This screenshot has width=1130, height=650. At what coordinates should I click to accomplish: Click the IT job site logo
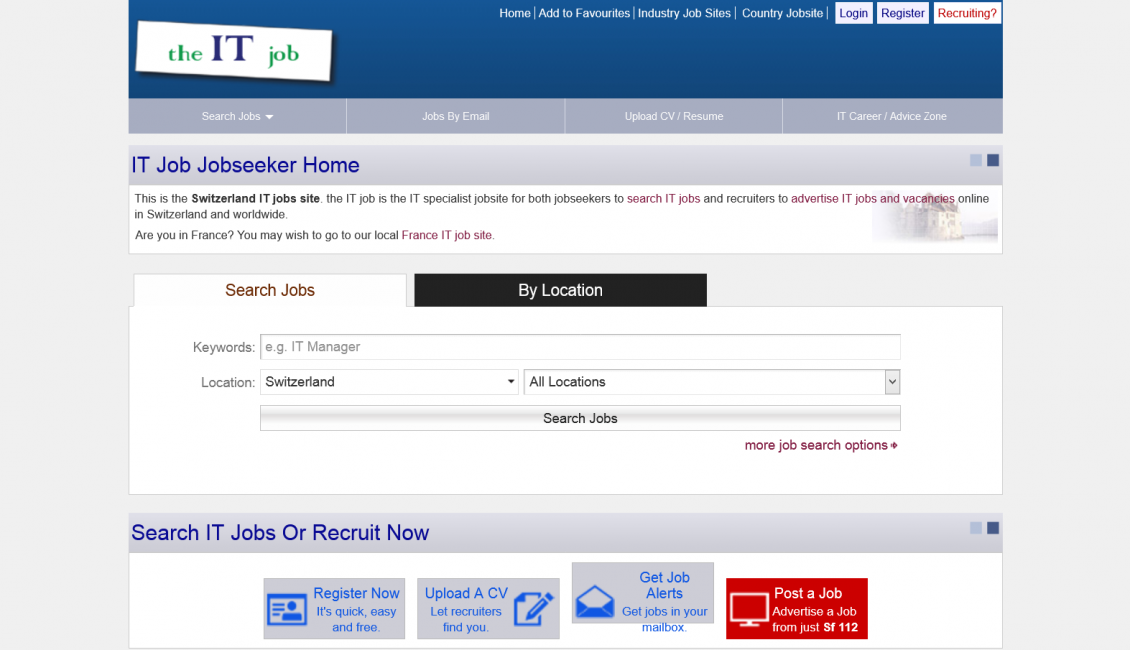[x=233, y=52]
